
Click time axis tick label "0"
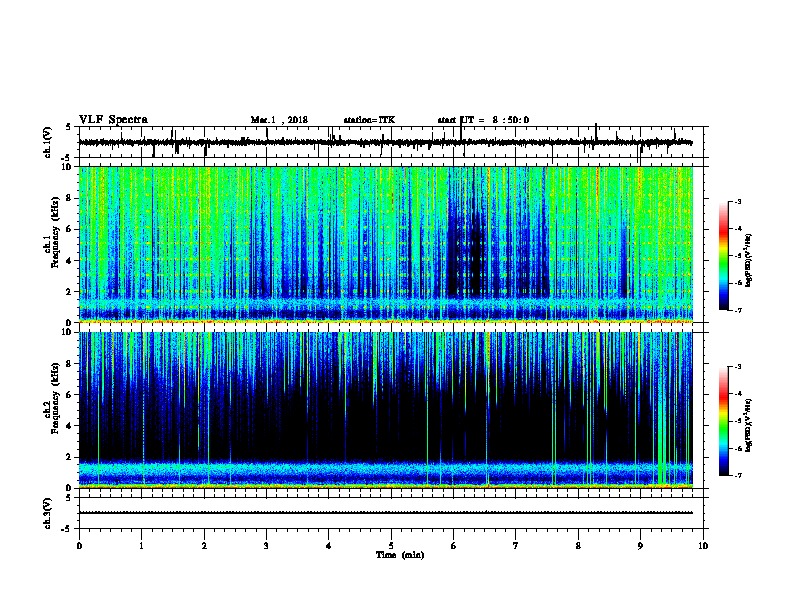(79, 546)
